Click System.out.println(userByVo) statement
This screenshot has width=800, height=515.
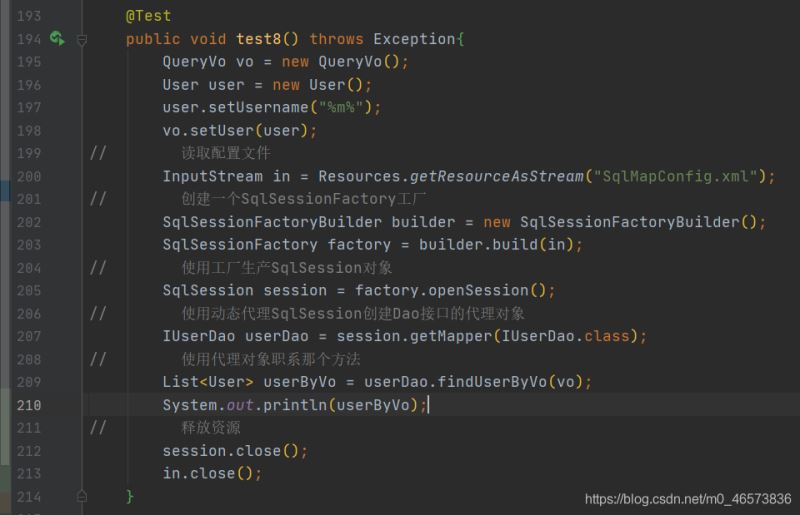pos(295,405)
